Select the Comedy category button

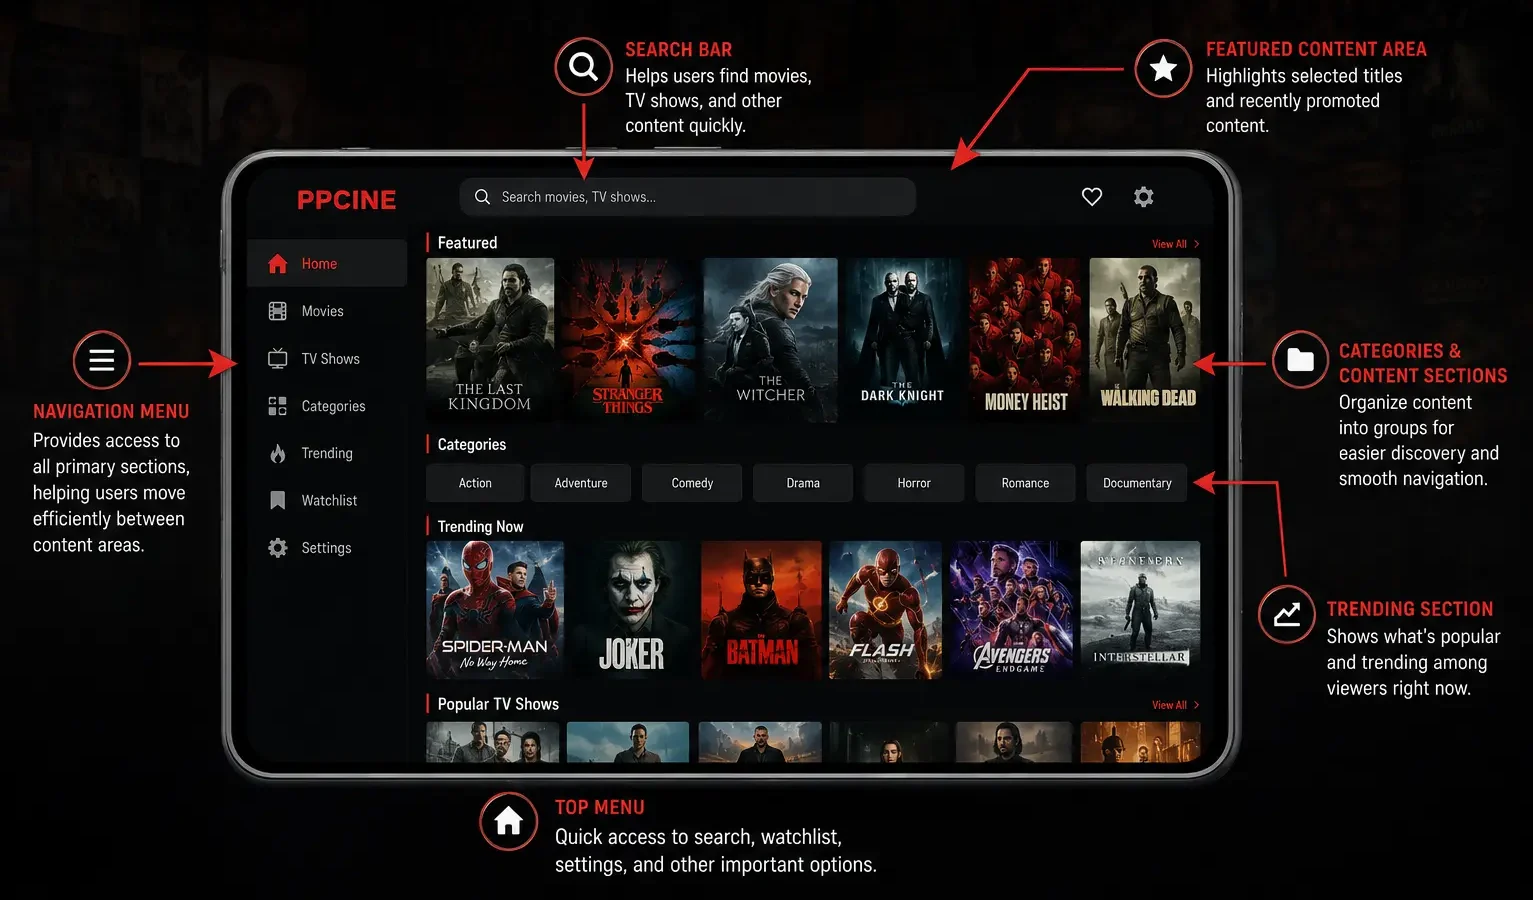pyautogui.click(x=692, y=483)
